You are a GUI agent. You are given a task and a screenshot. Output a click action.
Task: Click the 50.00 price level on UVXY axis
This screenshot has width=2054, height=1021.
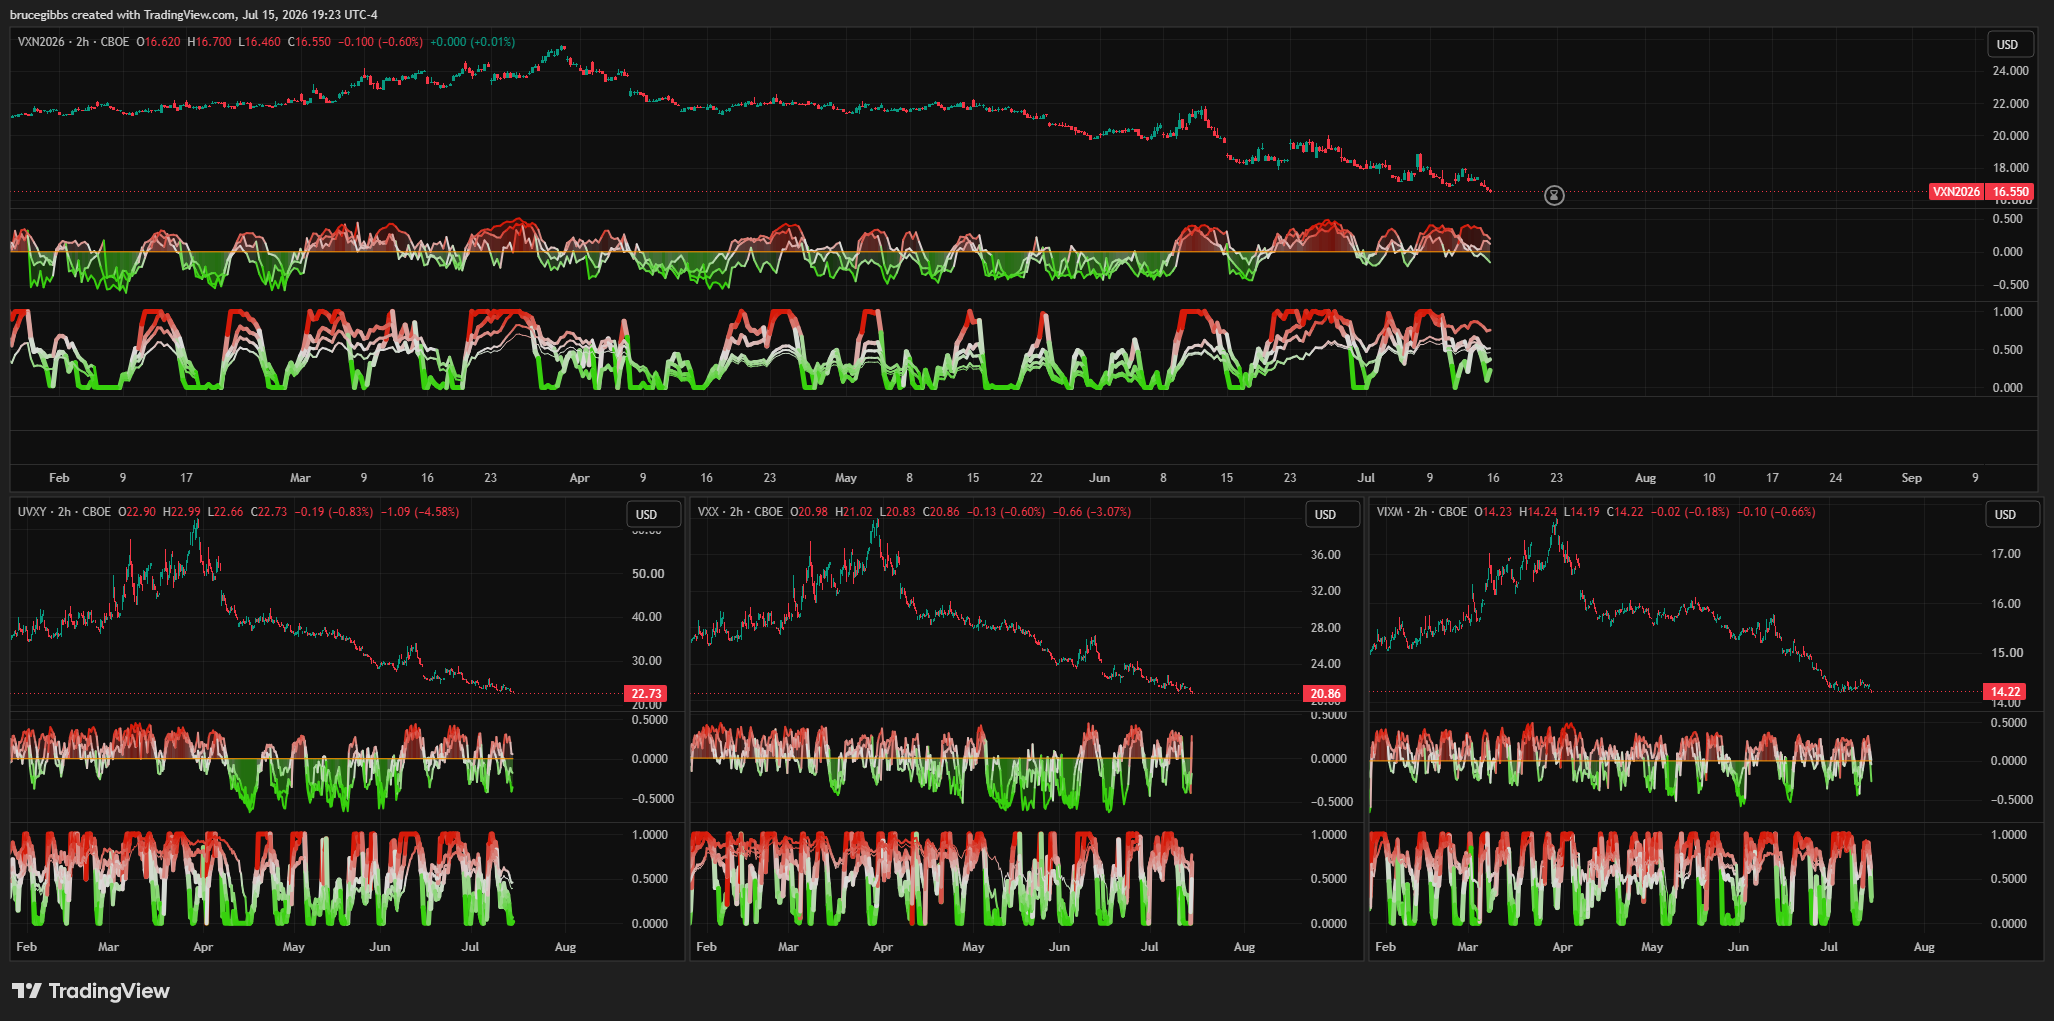tap(647, 574)
